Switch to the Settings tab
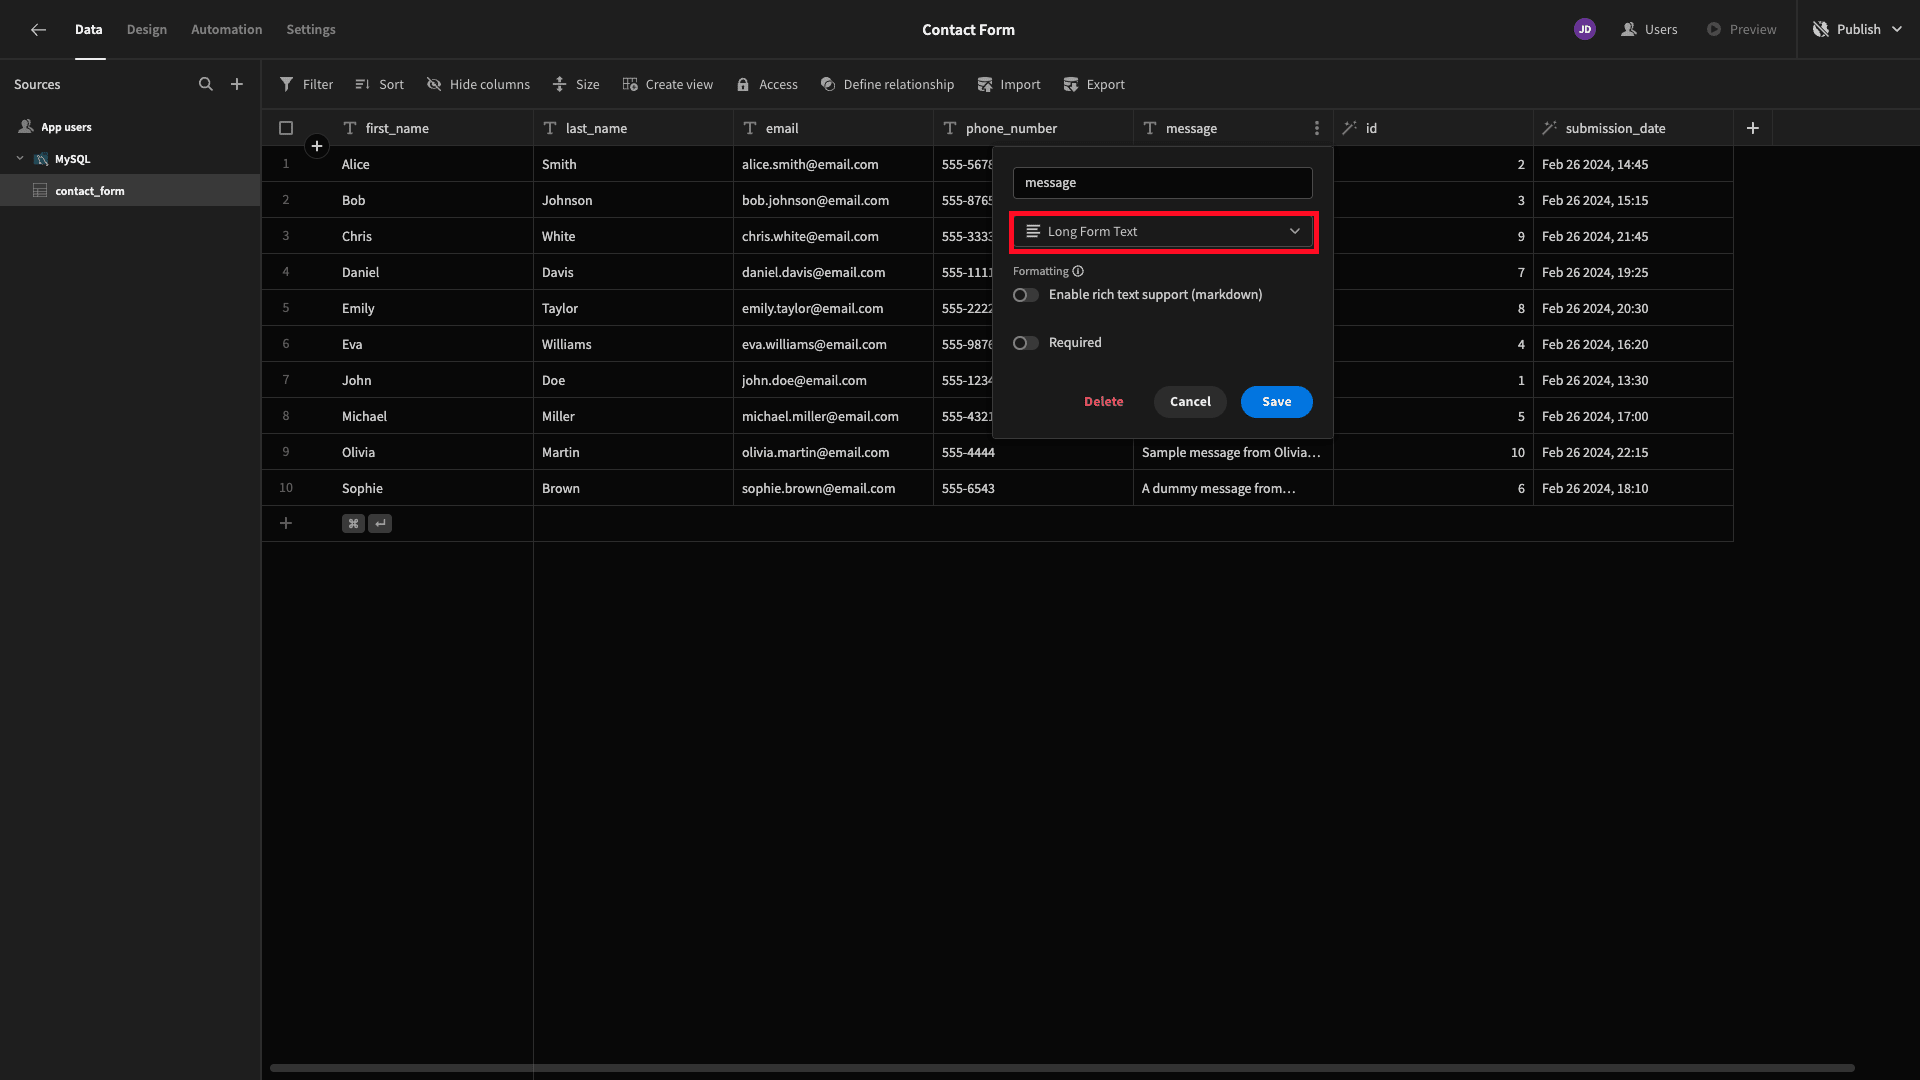The image size is (1920, 1080). coord(311,30)
